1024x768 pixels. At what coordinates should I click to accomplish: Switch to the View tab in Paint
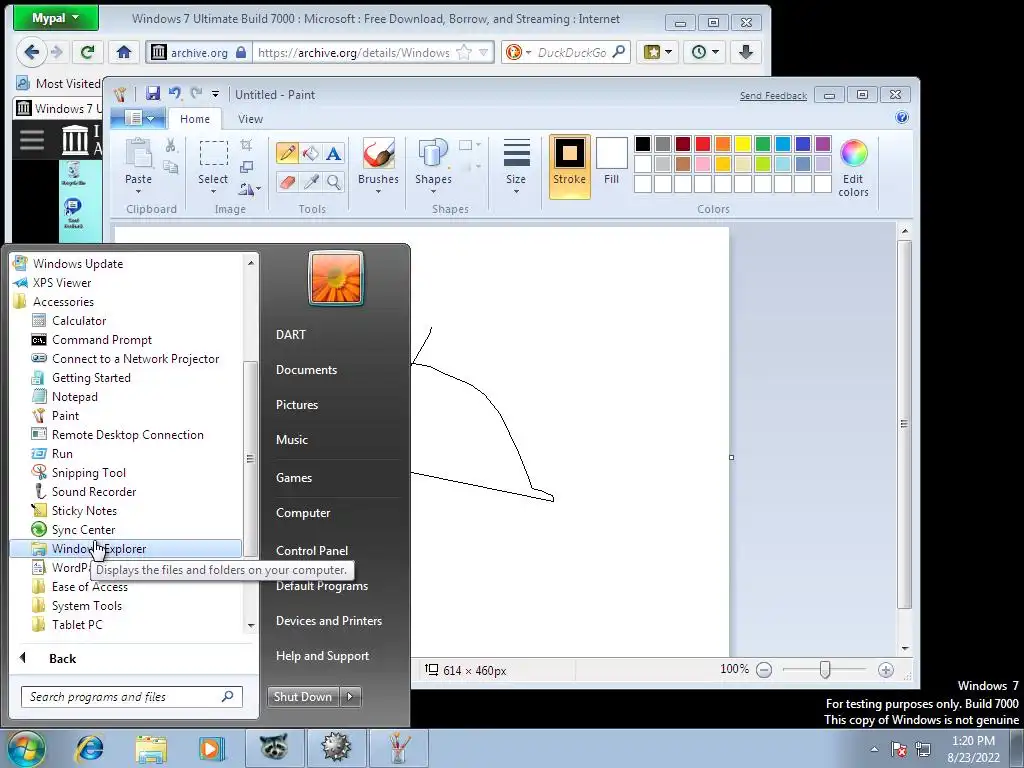click(250, 119)
